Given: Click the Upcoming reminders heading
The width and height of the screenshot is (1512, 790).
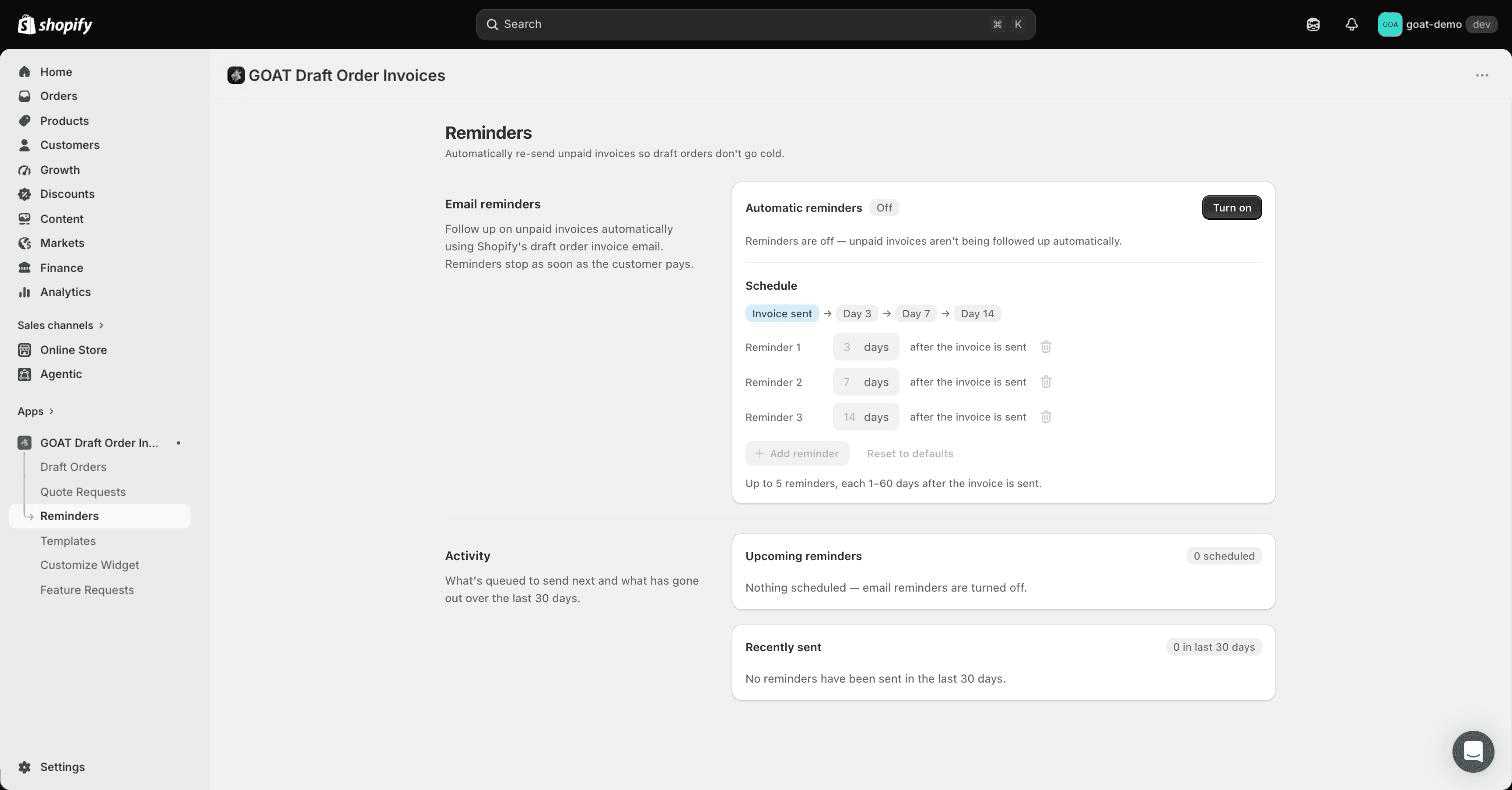Looking at the screenshot, I should pos(803,556).
